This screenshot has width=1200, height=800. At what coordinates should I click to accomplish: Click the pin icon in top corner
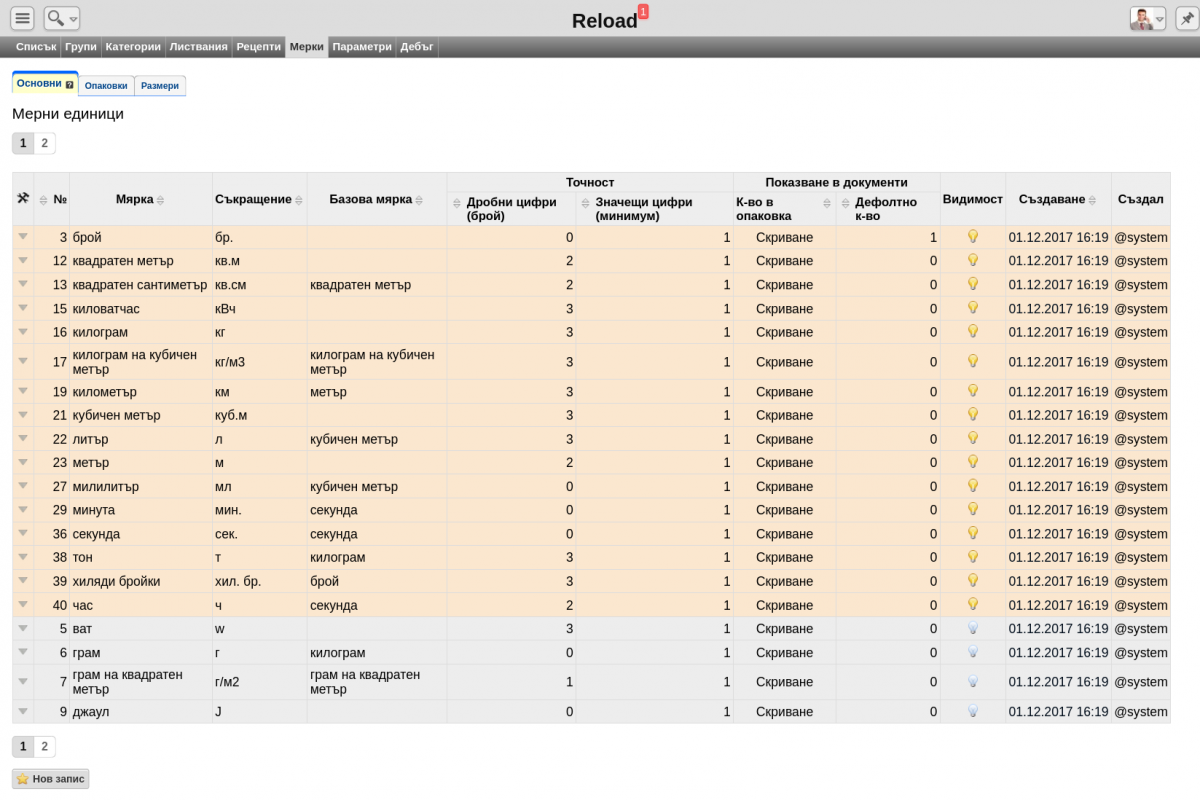tap(1185, 19)
